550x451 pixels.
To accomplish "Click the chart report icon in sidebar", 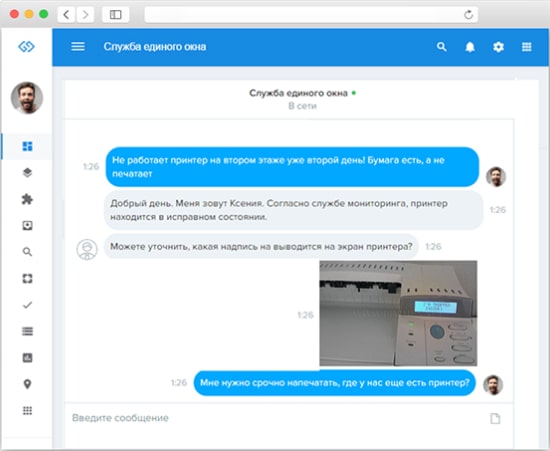I will pyautogui.click(x=27, y=358).
